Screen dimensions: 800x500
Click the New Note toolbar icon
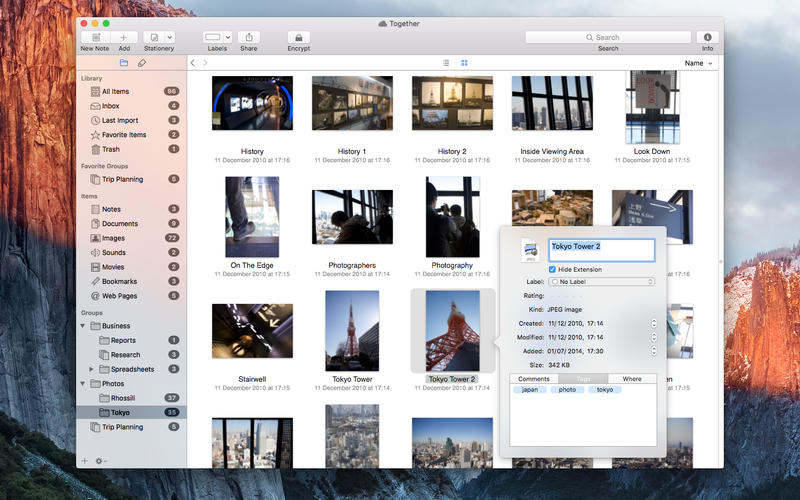95,37
